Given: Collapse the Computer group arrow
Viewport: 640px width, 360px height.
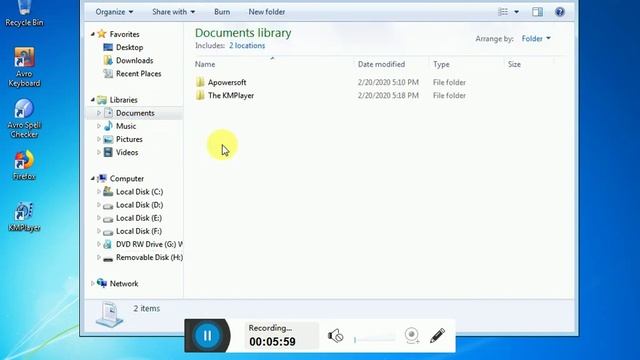Looking at the screenshot, I should (x=93, y=178).
